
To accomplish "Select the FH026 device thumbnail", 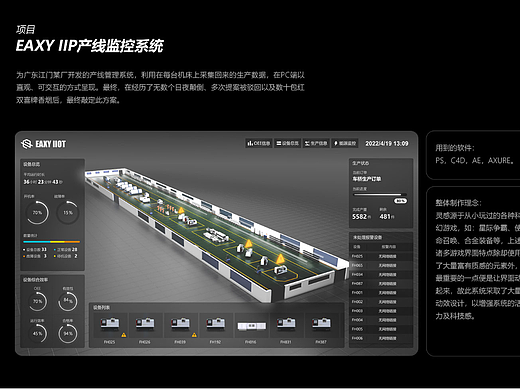I will click(145, 323).
